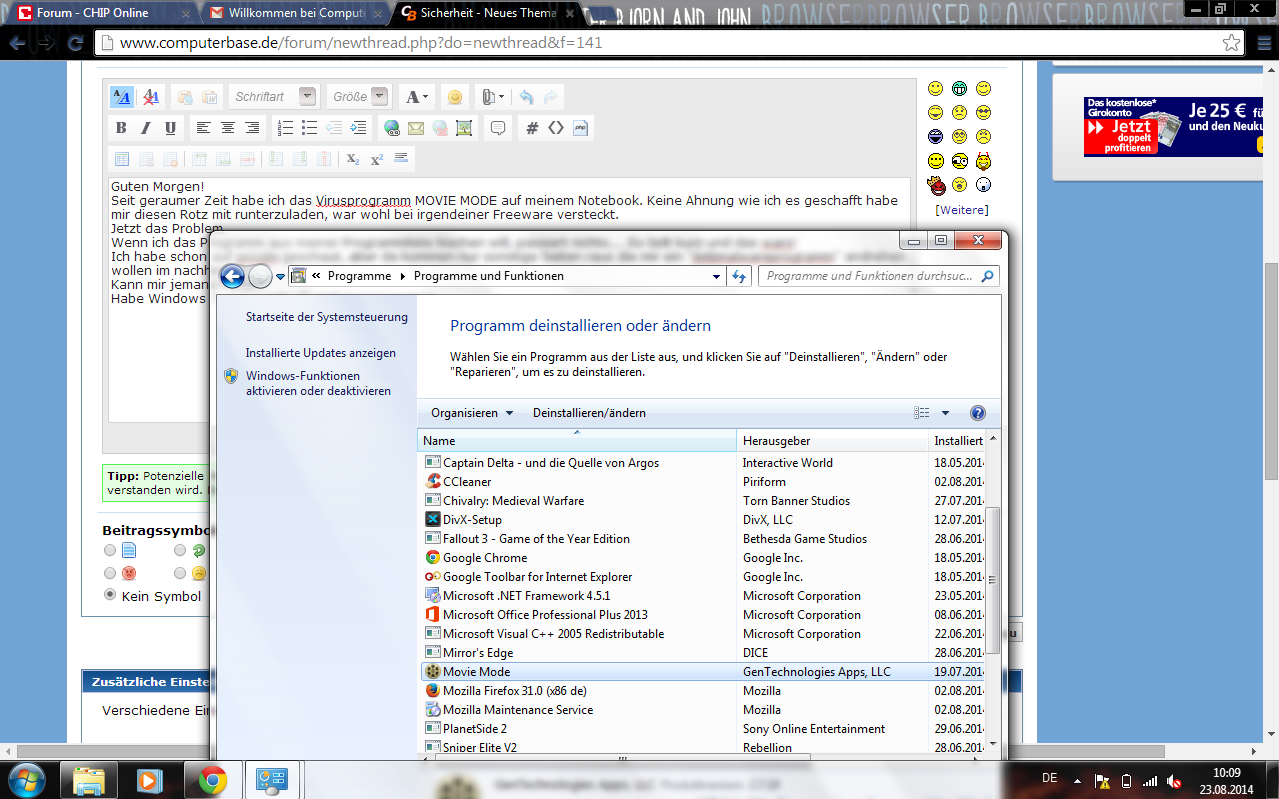Open smiley insert button in toolbar
The width and height of the screenshot is (1279, 799).
coord(455,97)
